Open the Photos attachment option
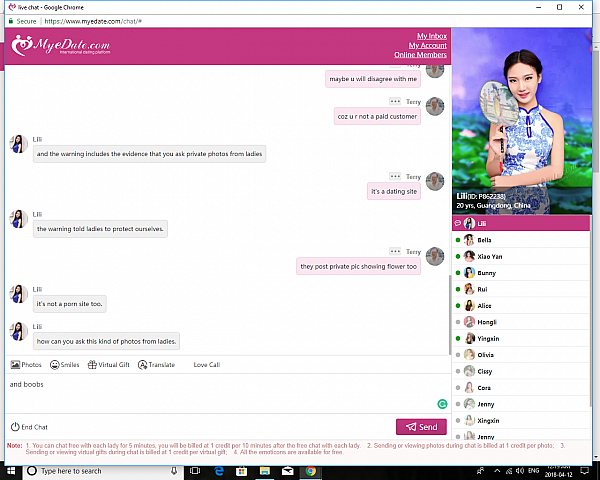Screen dimensions: 600x480 click(x=26, y=365)
